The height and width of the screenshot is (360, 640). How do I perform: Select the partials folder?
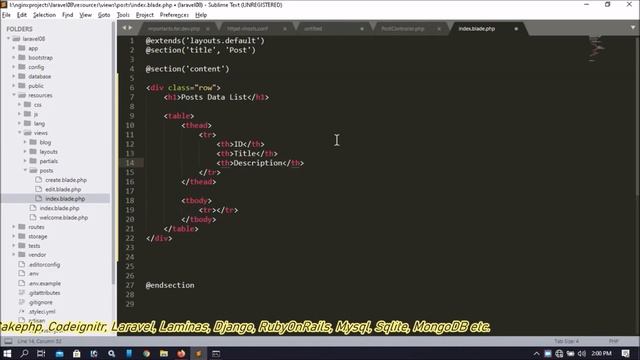[49, 161]
